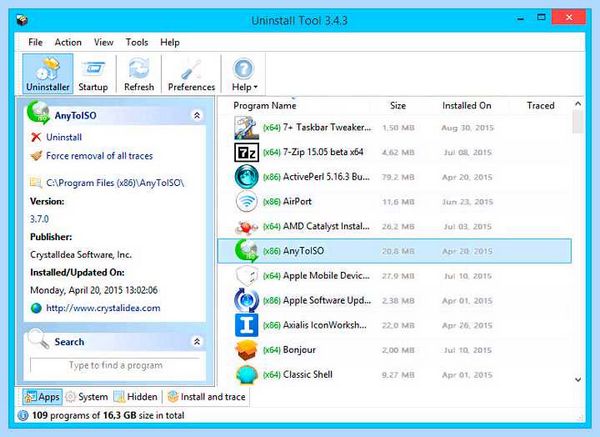Sort by the Size column header
600x437 pixels.
(398, 105)
